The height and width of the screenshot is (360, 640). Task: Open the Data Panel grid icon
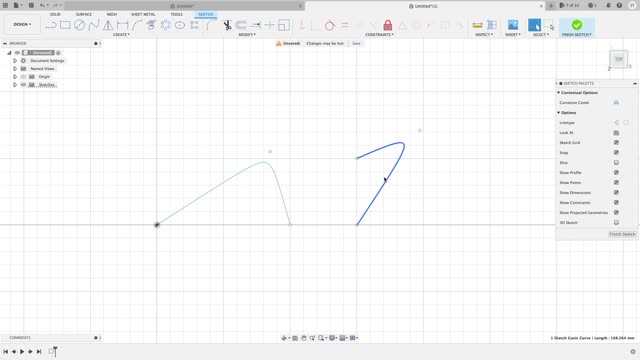(x=5, y=5)
